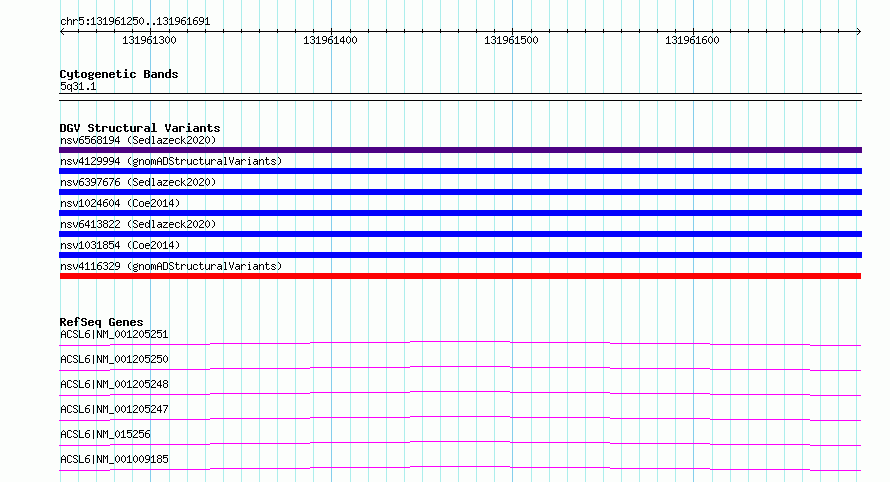This screenshot has width=890, height=482.
Task: Click the right arrow end of the ruler
Action: tap(859, 31)
